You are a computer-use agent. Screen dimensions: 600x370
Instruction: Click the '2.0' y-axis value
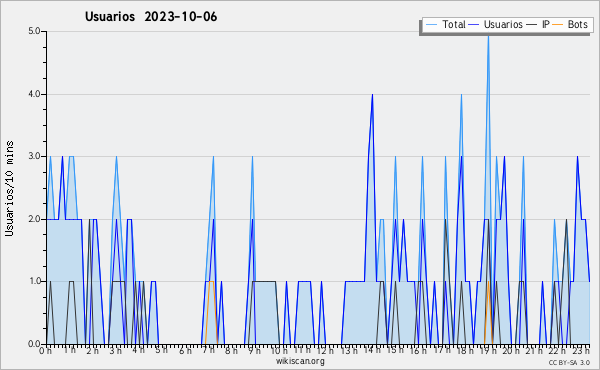tap(34, 219)
